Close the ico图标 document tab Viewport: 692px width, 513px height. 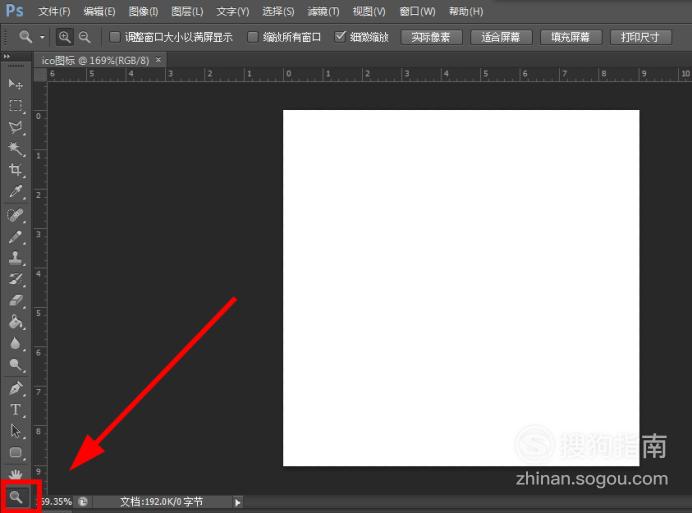click(158, 60)
